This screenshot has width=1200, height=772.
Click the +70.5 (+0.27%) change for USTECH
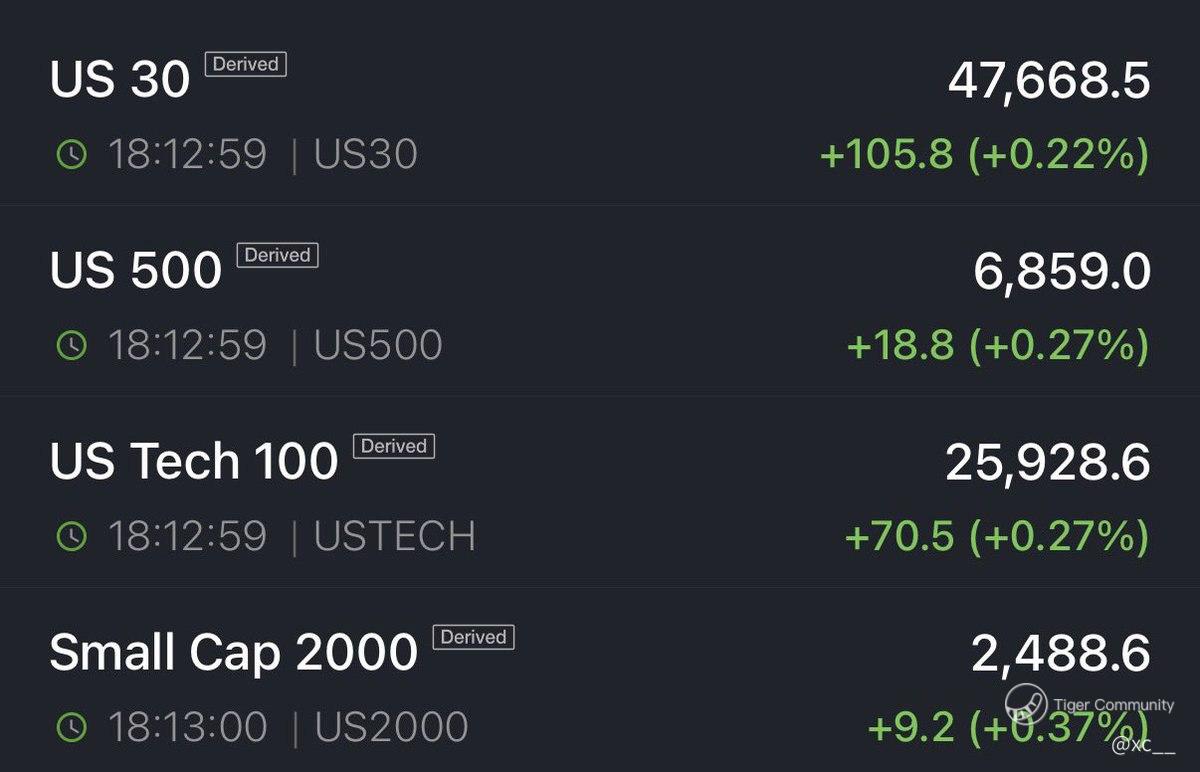pos(996,537)
